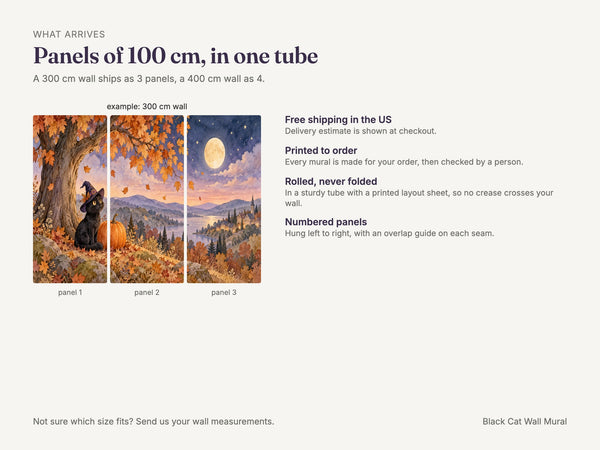Click the 'Free shipping in the US' heading
This screenshot has width=600, height=450.
pos(338,120)
